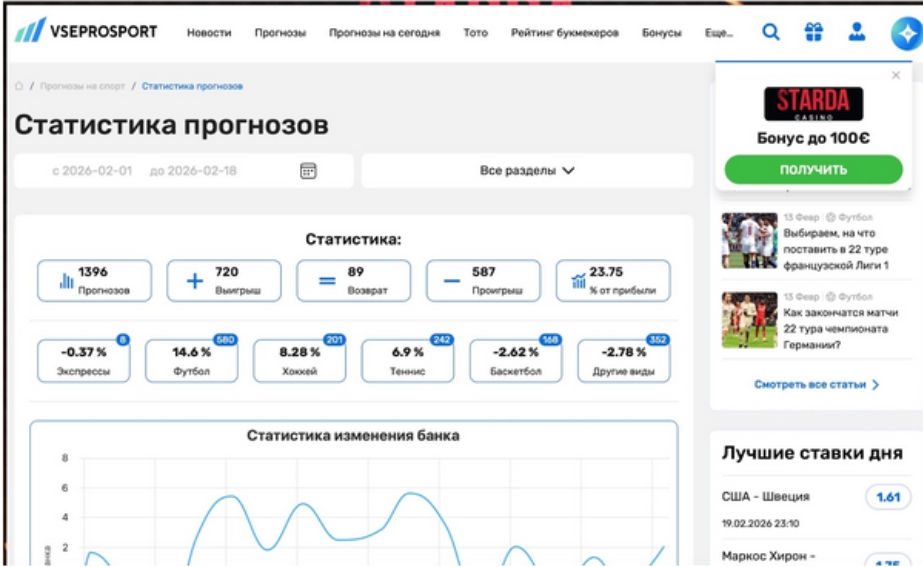Close the Starda casino ad popup
Screen dimensions: 923x567
point(895,75)
